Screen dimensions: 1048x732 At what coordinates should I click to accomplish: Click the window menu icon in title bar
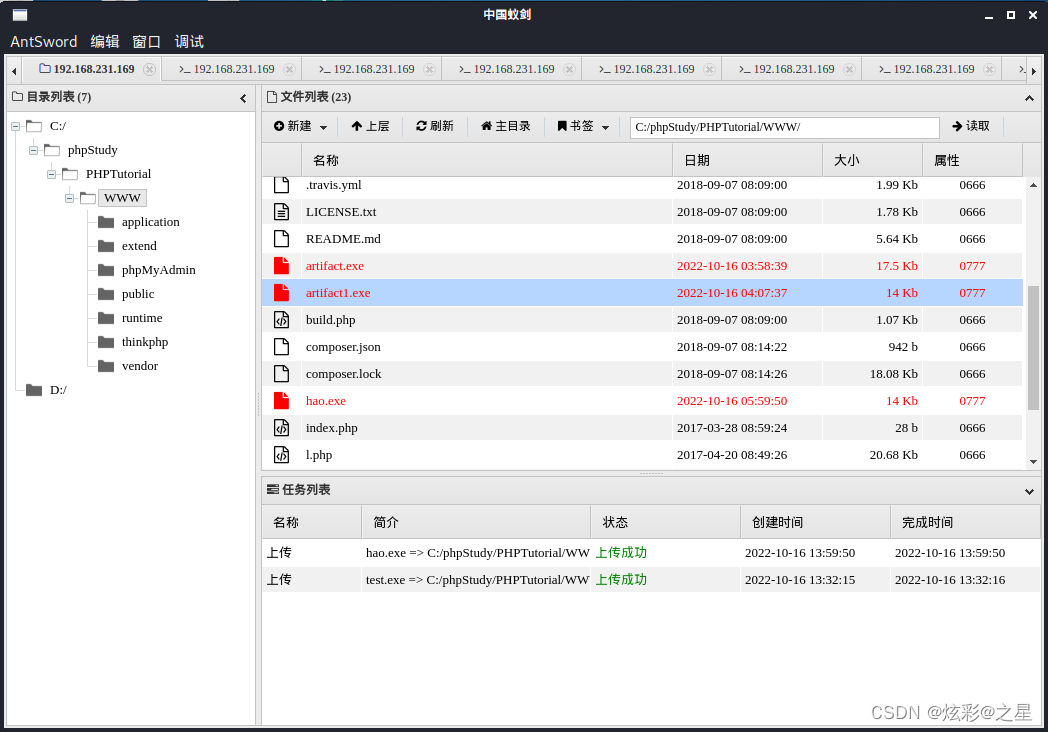tap(20, 15)
